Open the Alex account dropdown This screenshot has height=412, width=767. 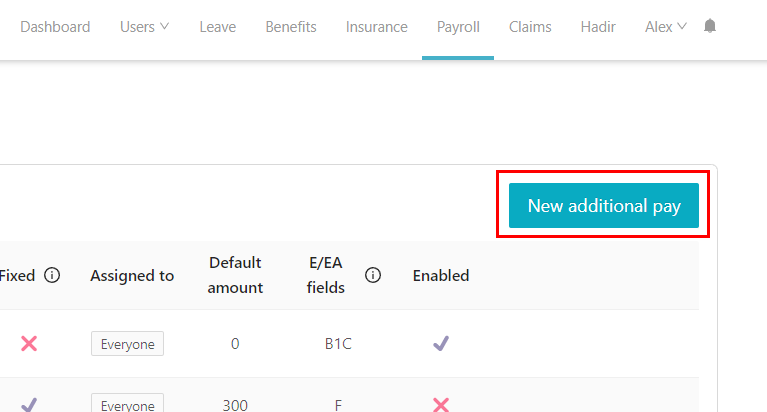[666, 26]
